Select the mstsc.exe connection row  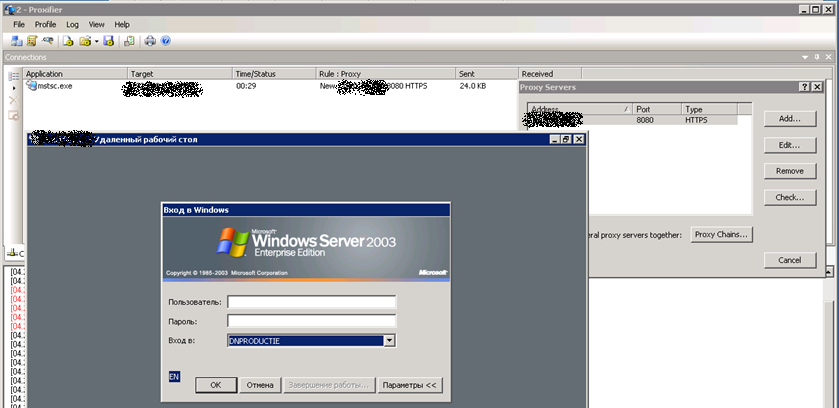click(x=271, y=86)
